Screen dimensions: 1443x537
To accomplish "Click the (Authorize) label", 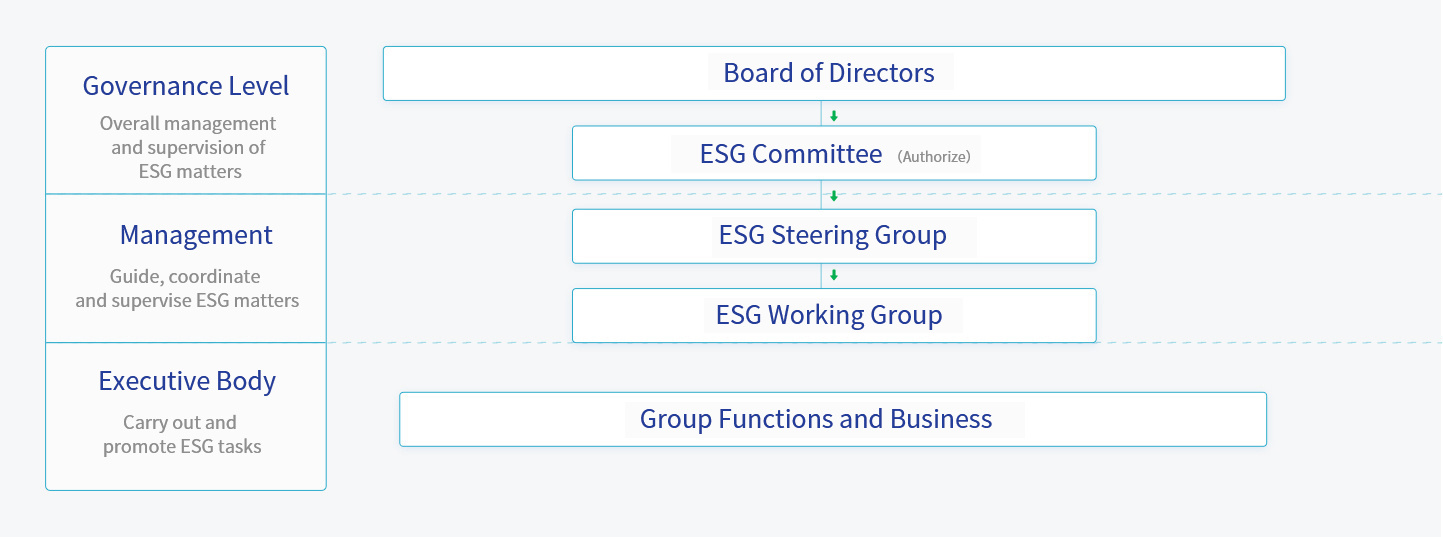I will click(x=934, y=156).
